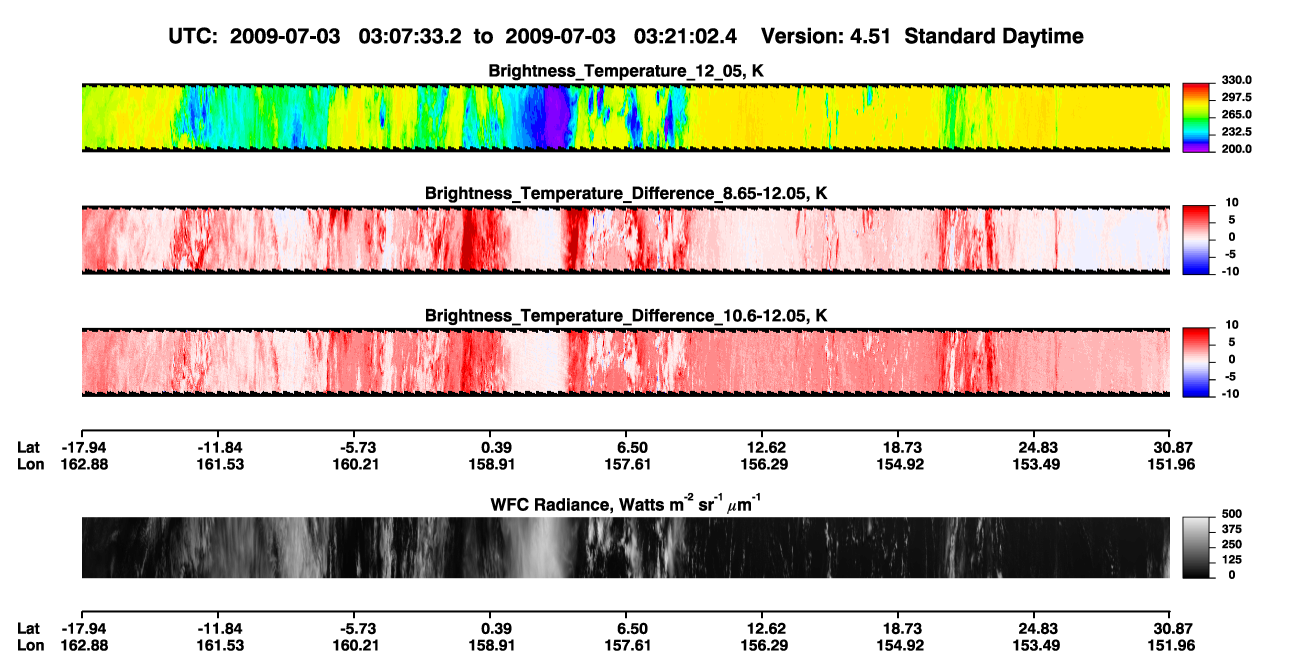Click the 10.6-12.05 difference image strip
Viewport: 1300px width, 667px height.
pos(625,362)
